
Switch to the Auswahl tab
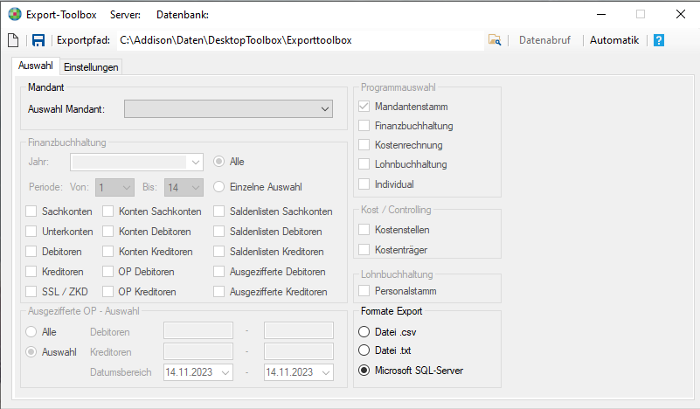tap(35, 66)
